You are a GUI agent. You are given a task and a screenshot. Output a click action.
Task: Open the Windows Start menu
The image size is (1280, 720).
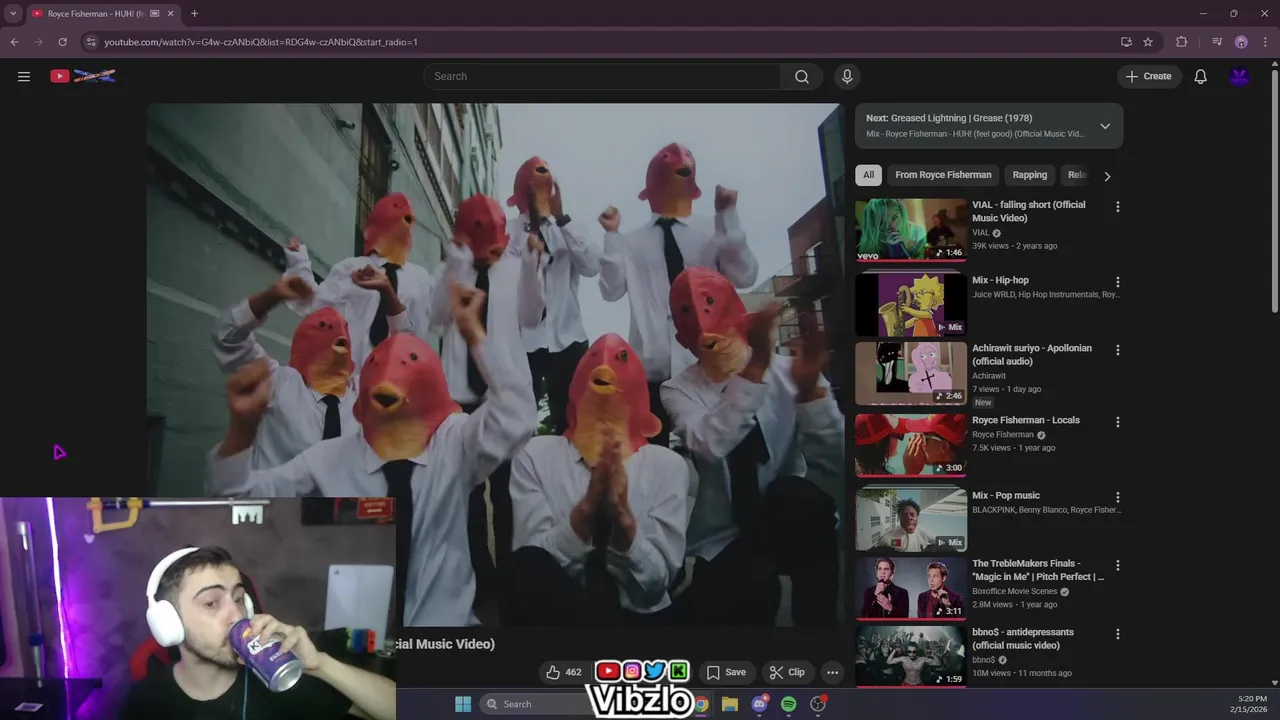pos(463,704)
